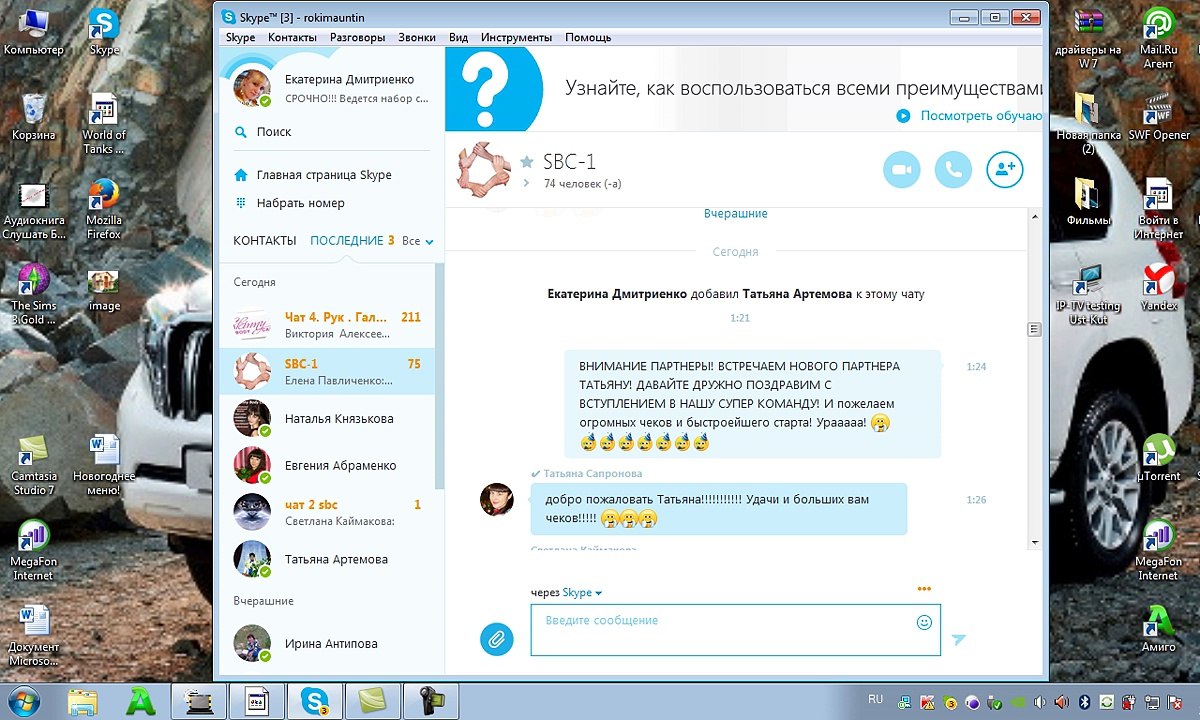
Task: Open conversation with Евгения Абраменко
Action: 328,466
